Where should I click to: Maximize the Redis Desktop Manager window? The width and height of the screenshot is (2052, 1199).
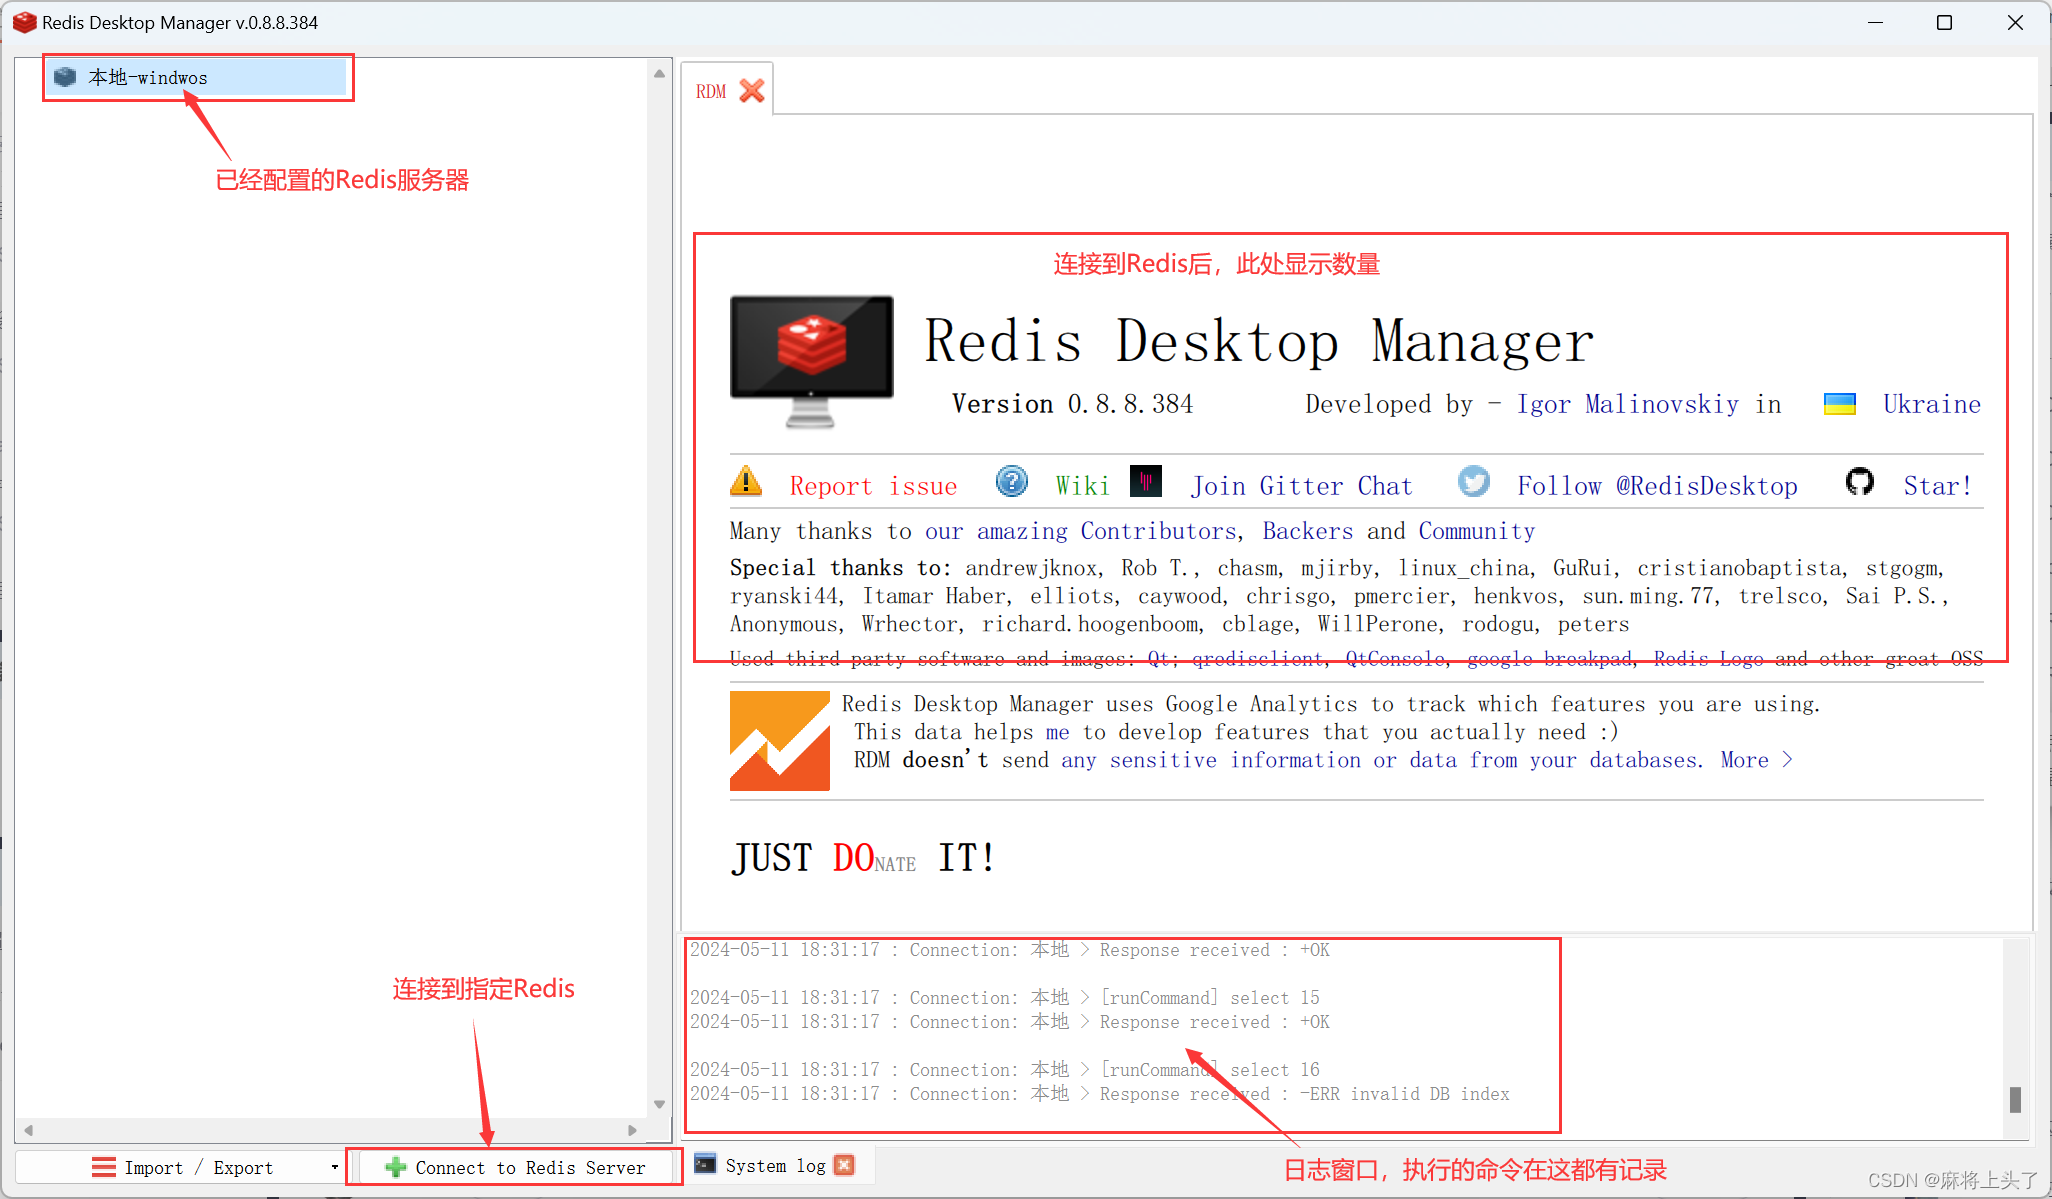(x=1944, y=22)
